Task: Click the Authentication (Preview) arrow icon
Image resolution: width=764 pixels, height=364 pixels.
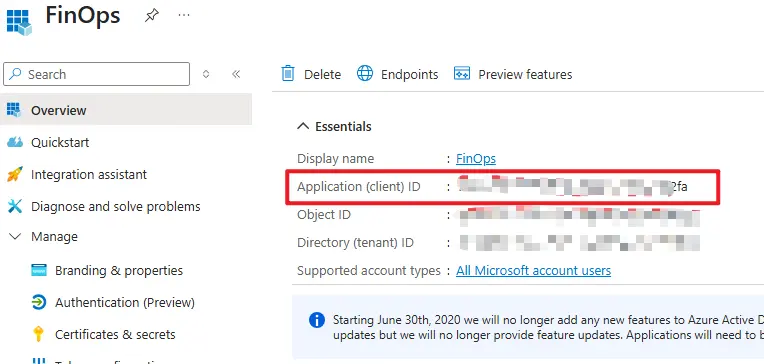Action: point(38,303)
